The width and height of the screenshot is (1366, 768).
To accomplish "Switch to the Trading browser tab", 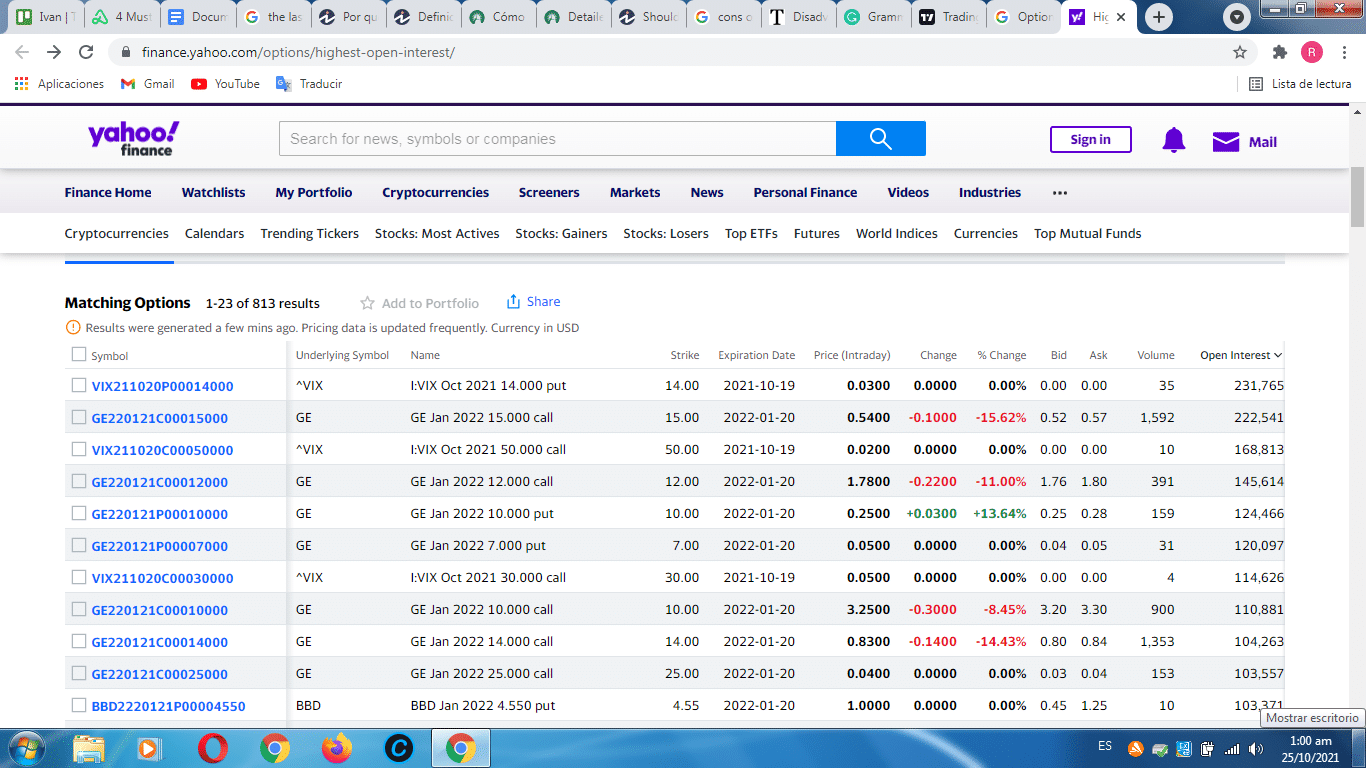I will pos(948,17).
